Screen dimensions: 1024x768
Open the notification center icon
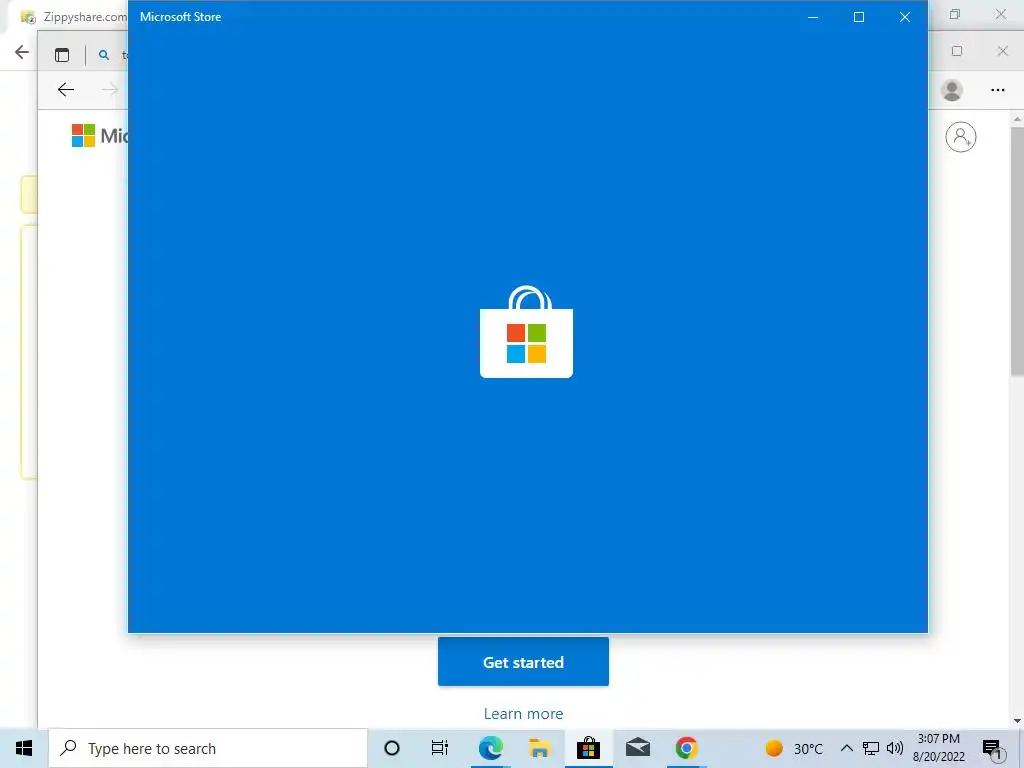pos(992,748)
